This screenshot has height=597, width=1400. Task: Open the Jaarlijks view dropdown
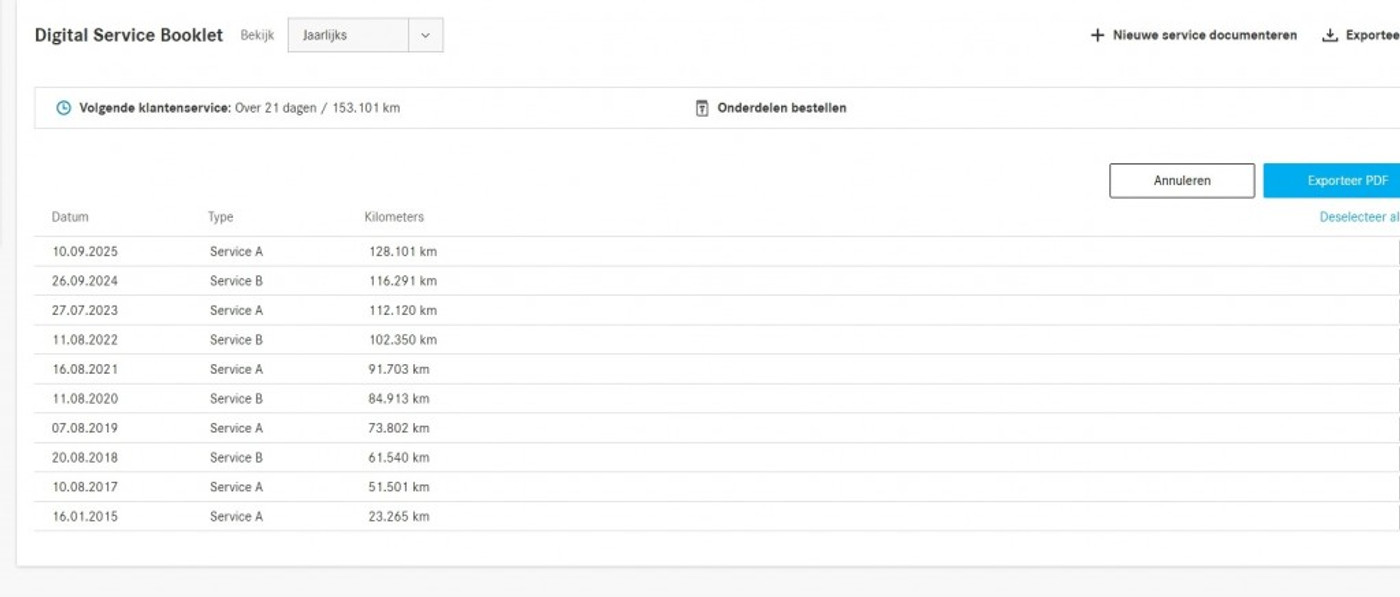[x=365, y=35]
